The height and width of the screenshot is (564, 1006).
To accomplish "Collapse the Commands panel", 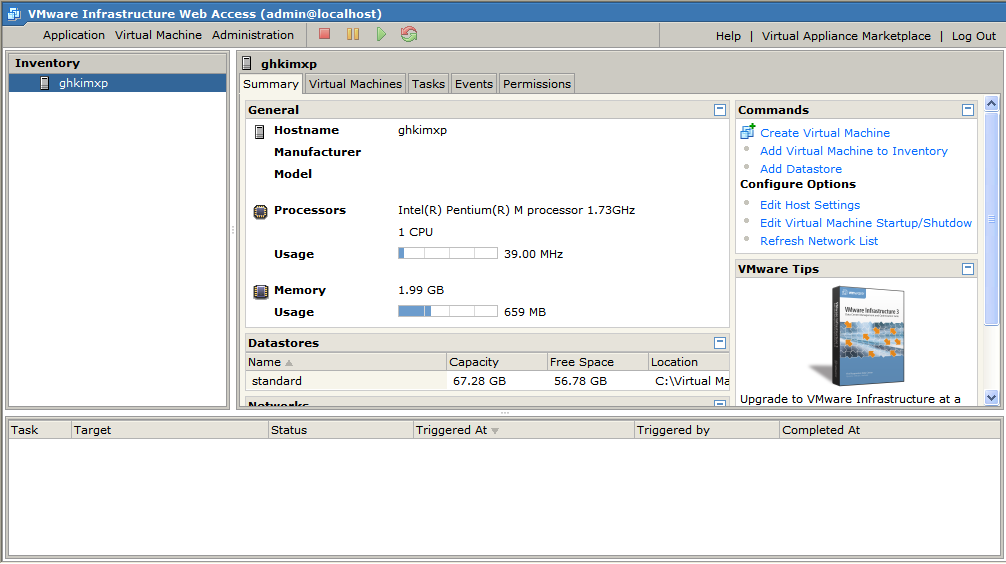I will point(968,110).
